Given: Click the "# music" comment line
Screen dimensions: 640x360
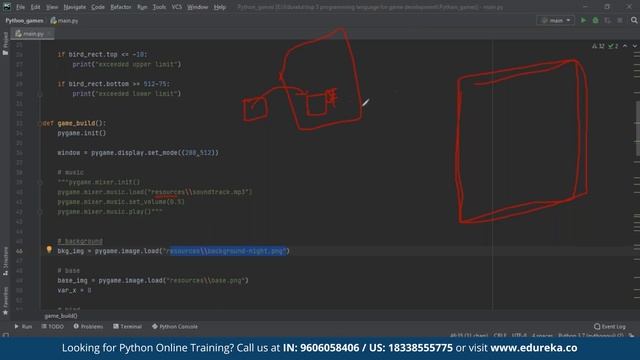Looking at the screenshot, I should point(71,172).
